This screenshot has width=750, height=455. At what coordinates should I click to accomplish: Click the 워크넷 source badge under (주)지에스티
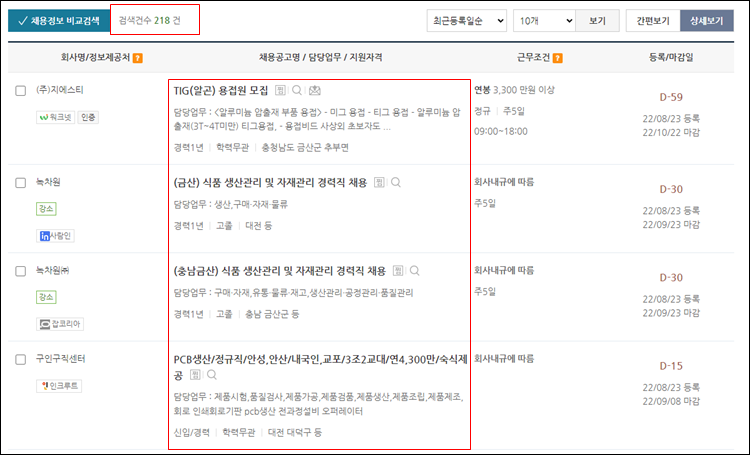pyautogui.click(x=55, y=117)
